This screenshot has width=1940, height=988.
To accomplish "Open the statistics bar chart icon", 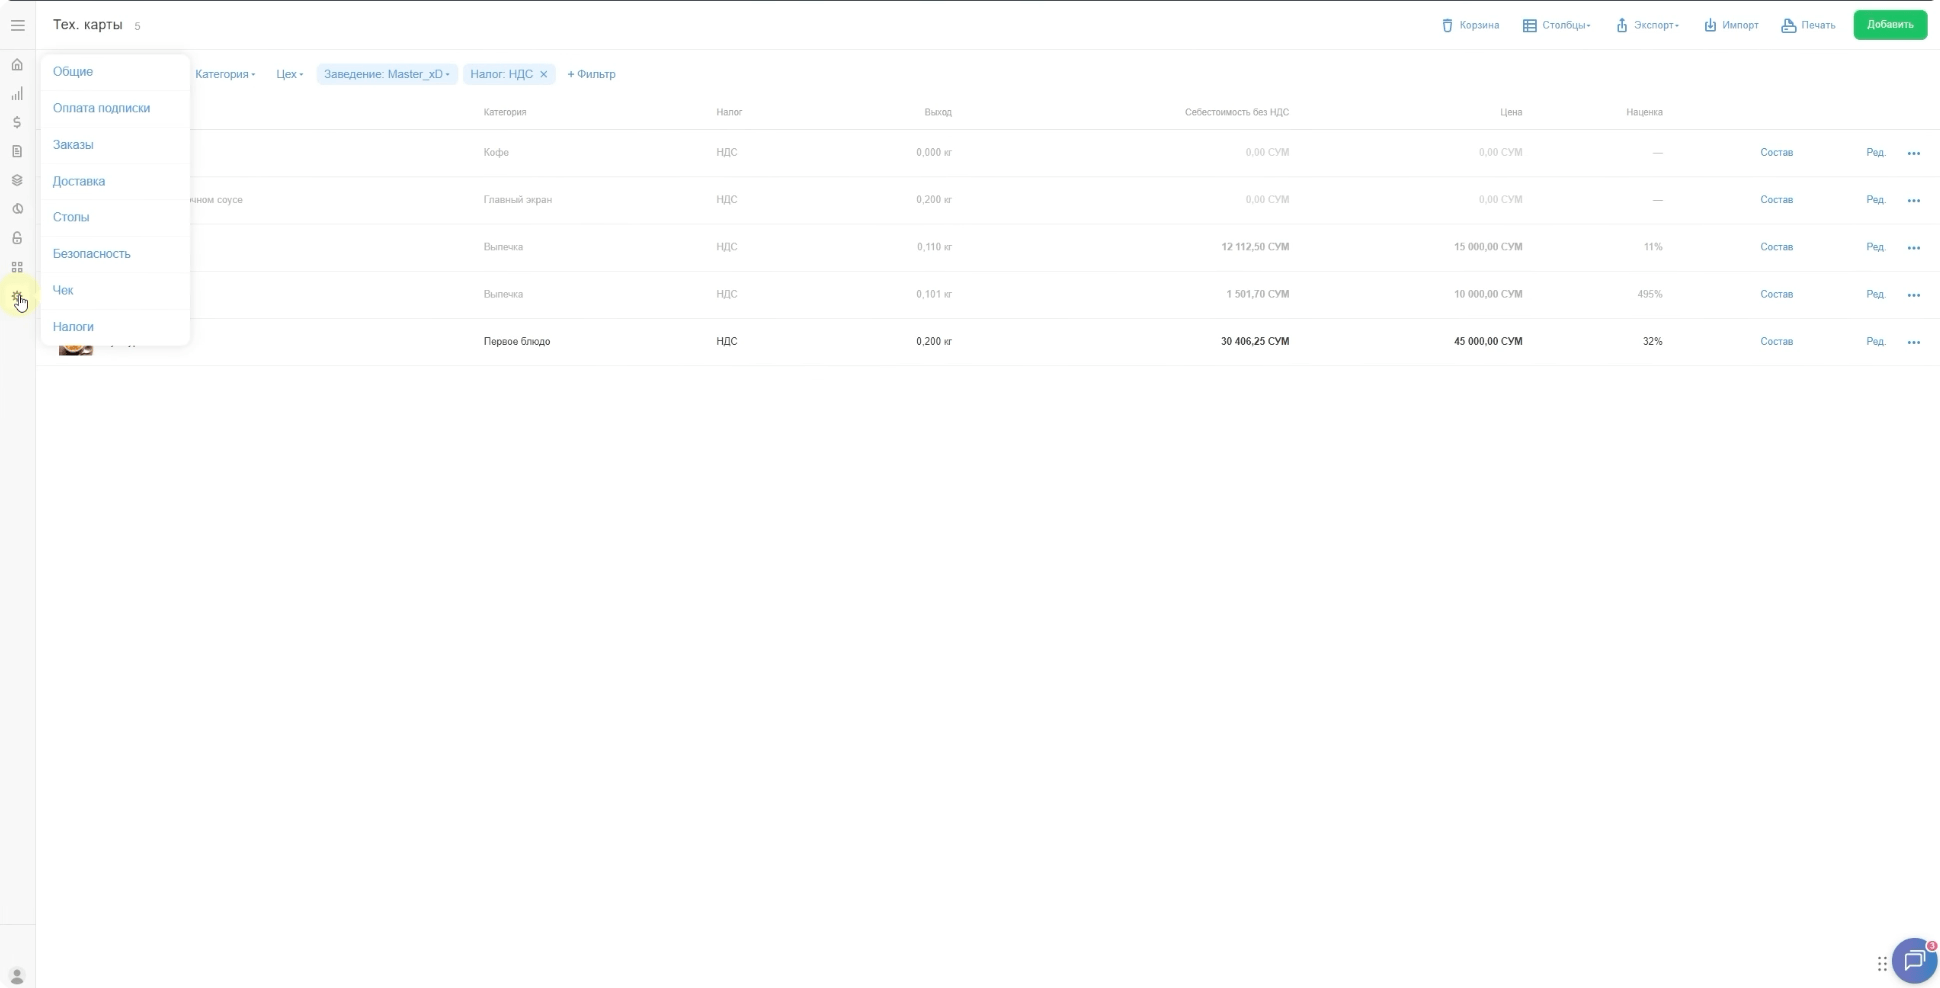I will point(17,94).
